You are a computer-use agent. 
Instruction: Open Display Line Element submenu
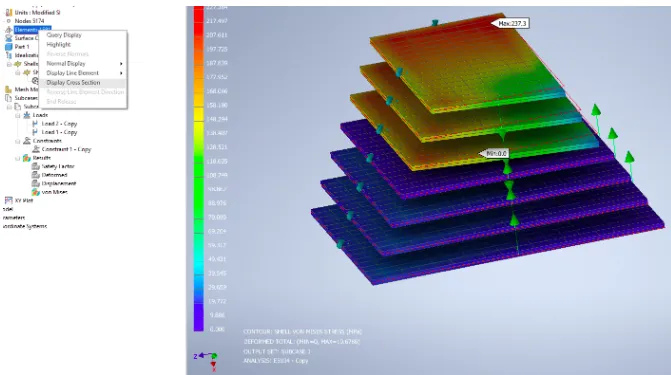[x=83, y=73]
